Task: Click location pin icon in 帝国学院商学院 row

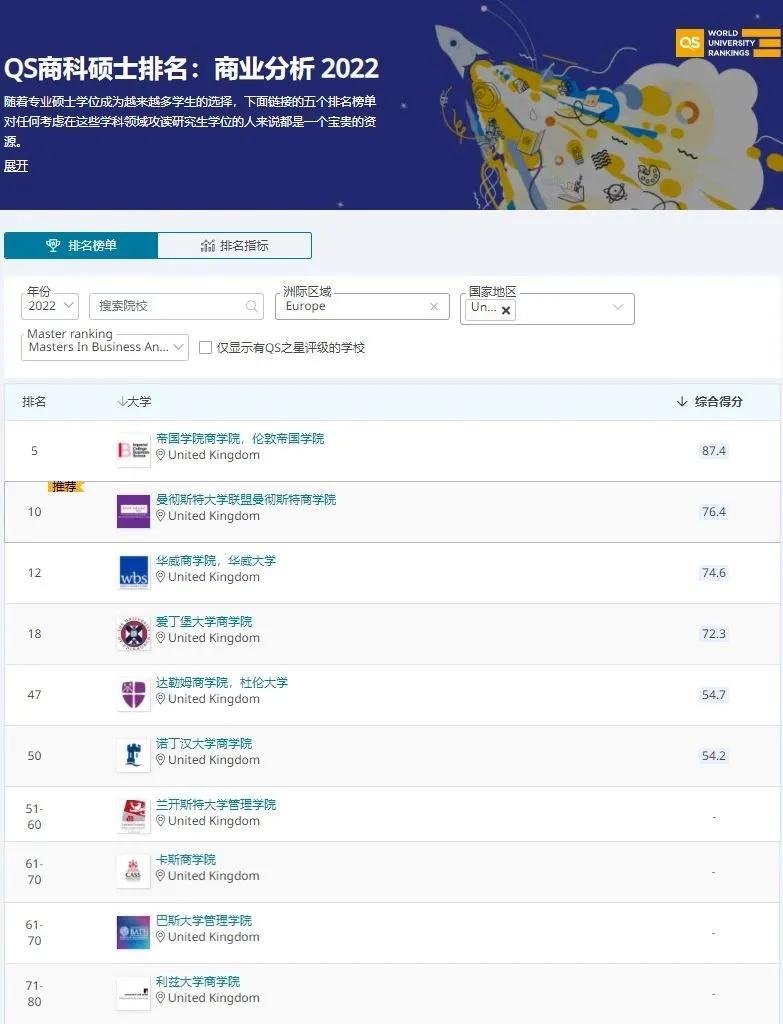Action: 161,455
